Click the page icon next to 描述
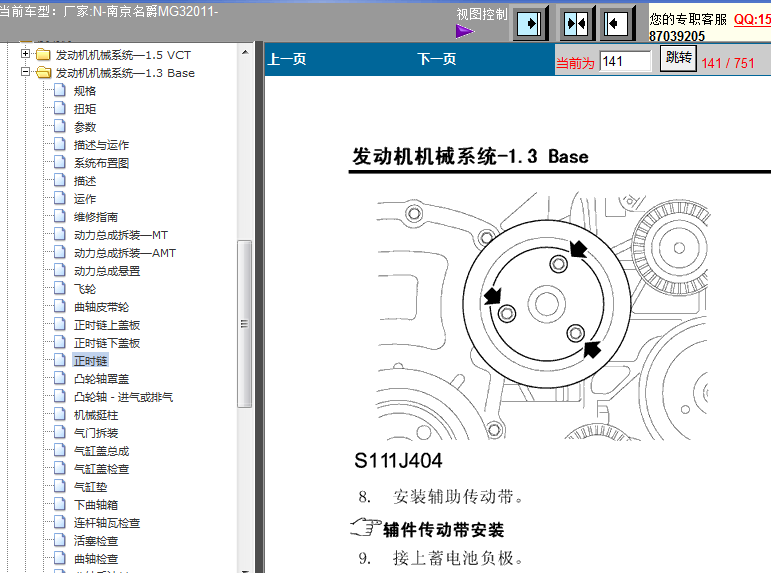771x573 pixels. pos(59,180)
